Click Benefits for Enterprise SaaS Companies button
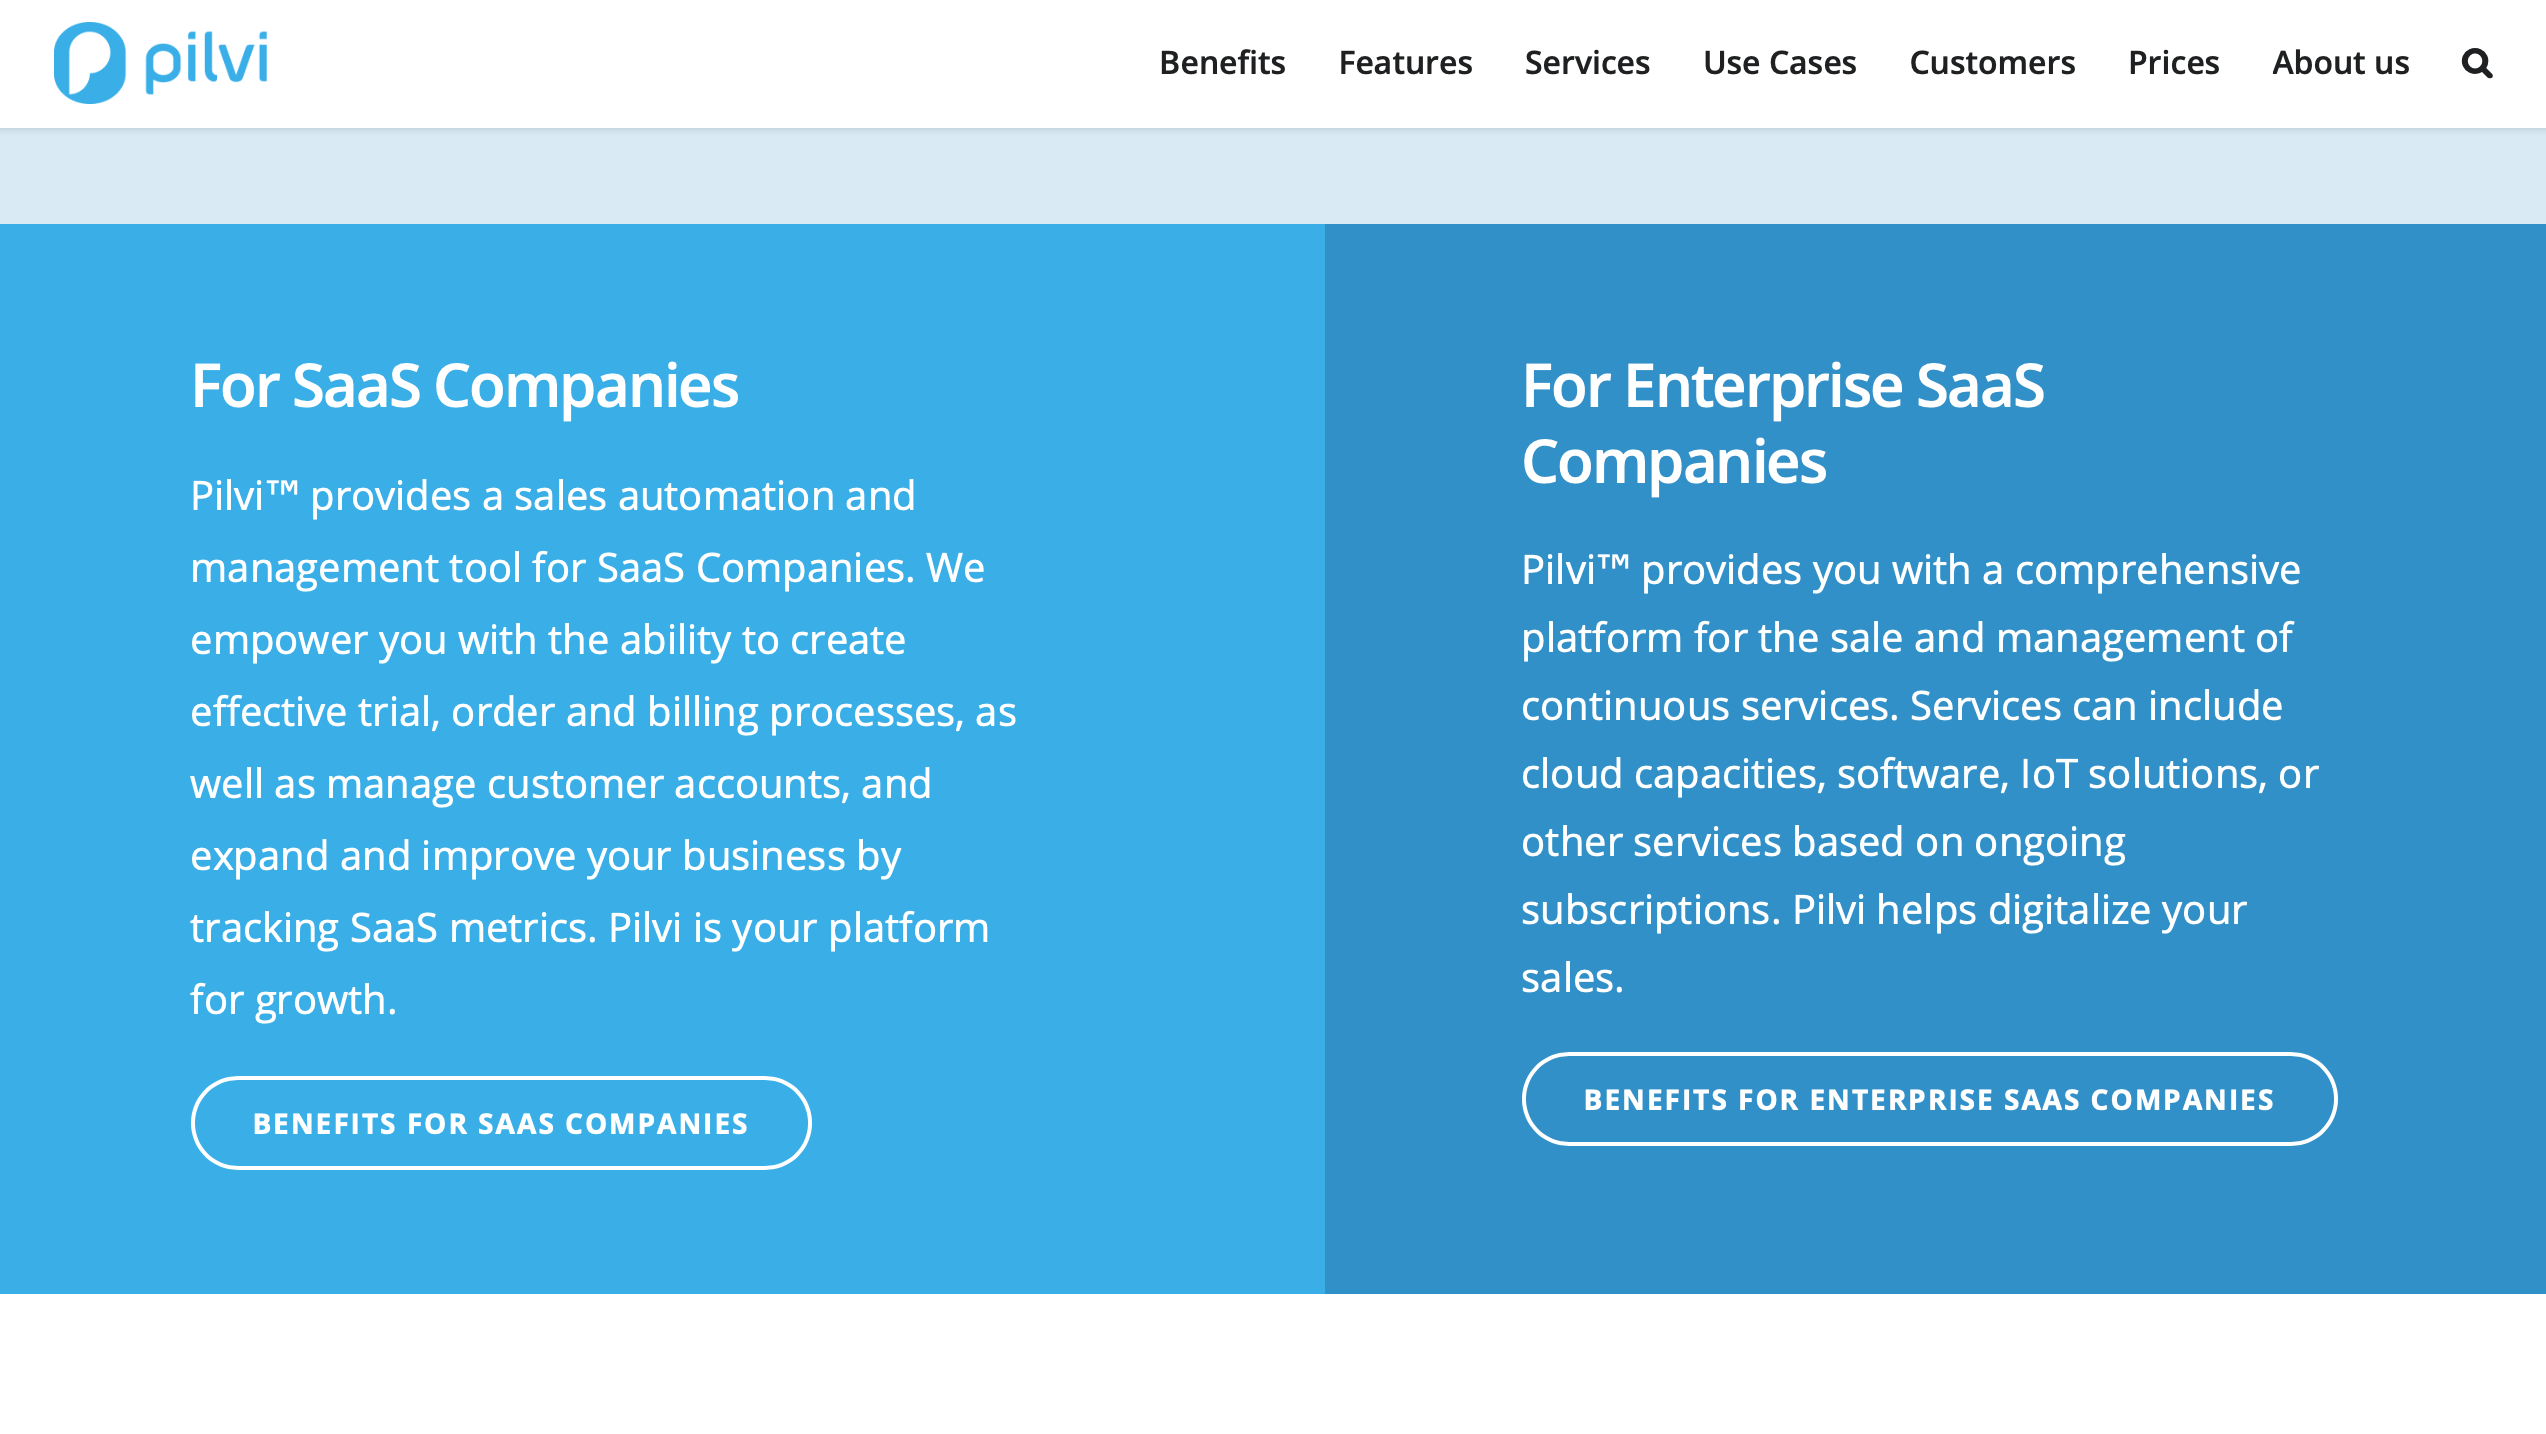Image resolution: width=2546 pixels, height=1434 pixels. click(x=1929, y=1099)
